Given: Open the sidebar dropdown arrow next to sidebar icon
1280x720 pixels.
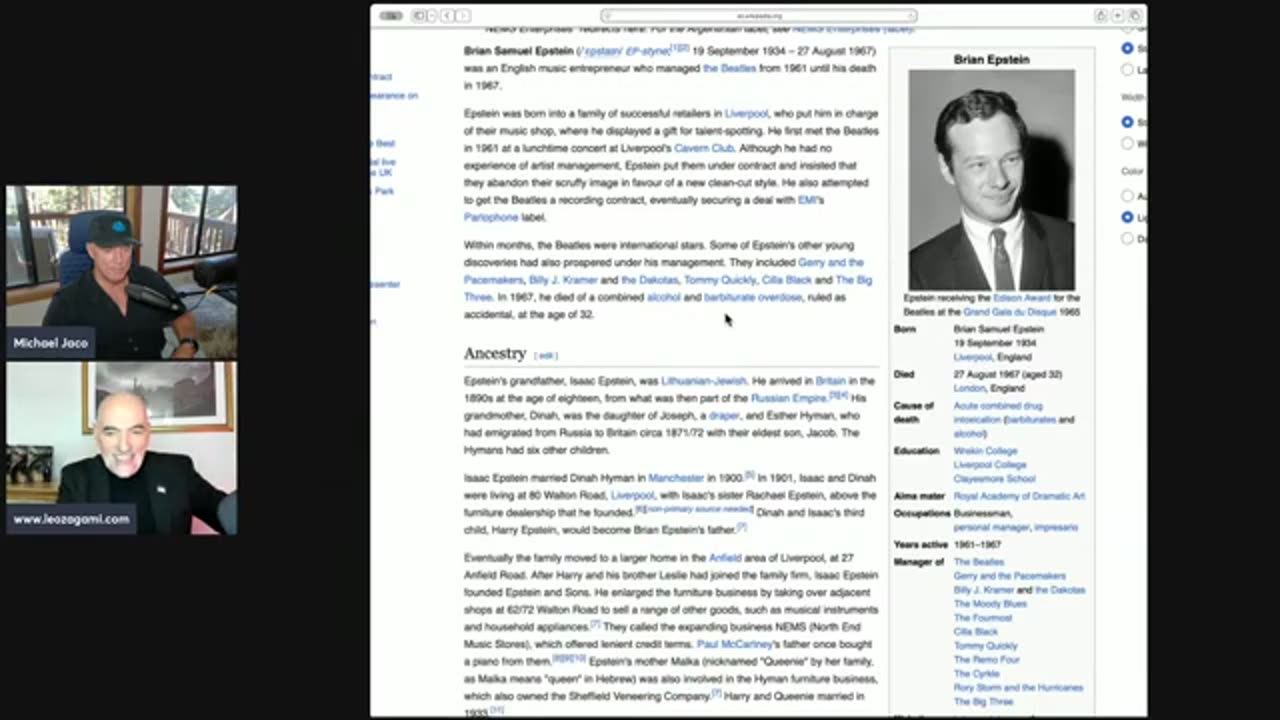Looking at the screenshot, I should tap(432, 16).
